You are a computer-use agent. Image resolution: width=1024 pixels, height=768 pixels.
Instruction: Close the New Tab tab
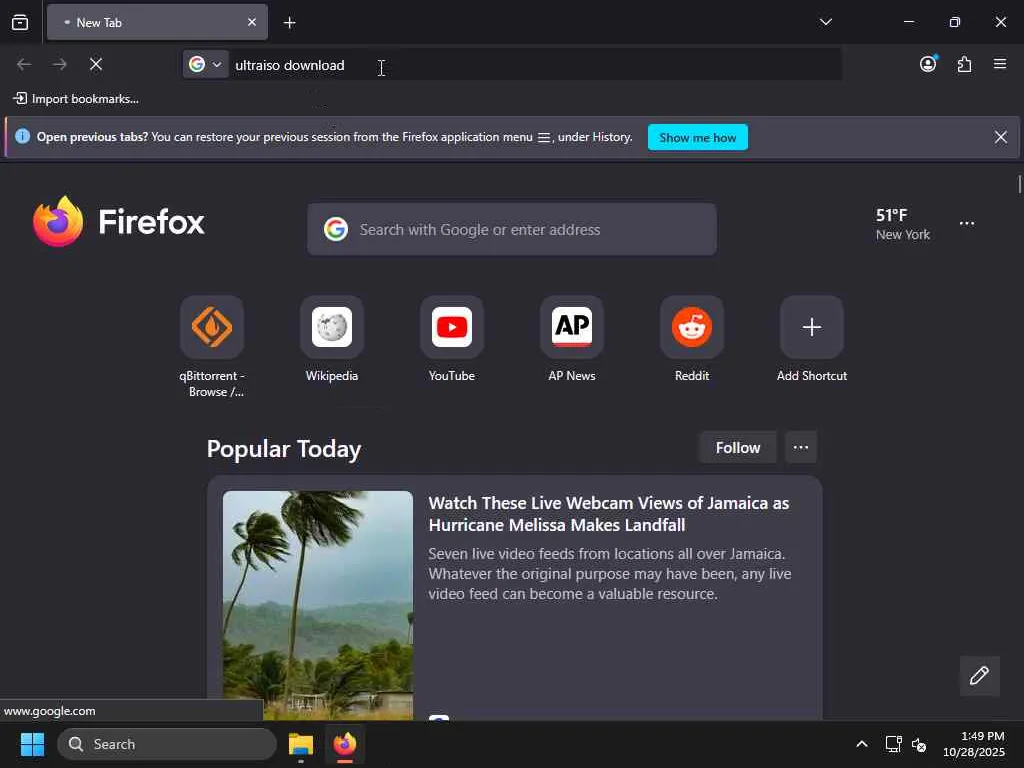[252, 22]
